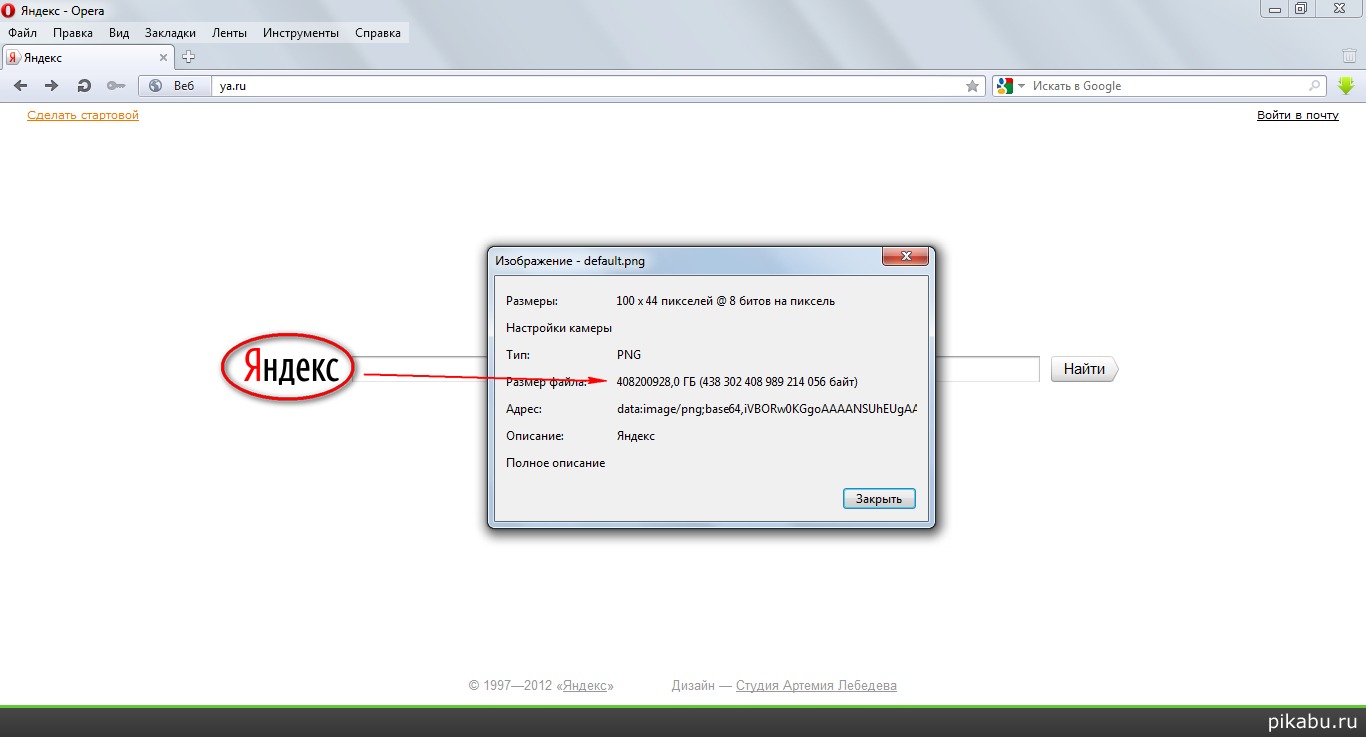Viewport: 1366px width, 737px height.
Task: Add a new tab with the plus button
Action: (188, 57)
